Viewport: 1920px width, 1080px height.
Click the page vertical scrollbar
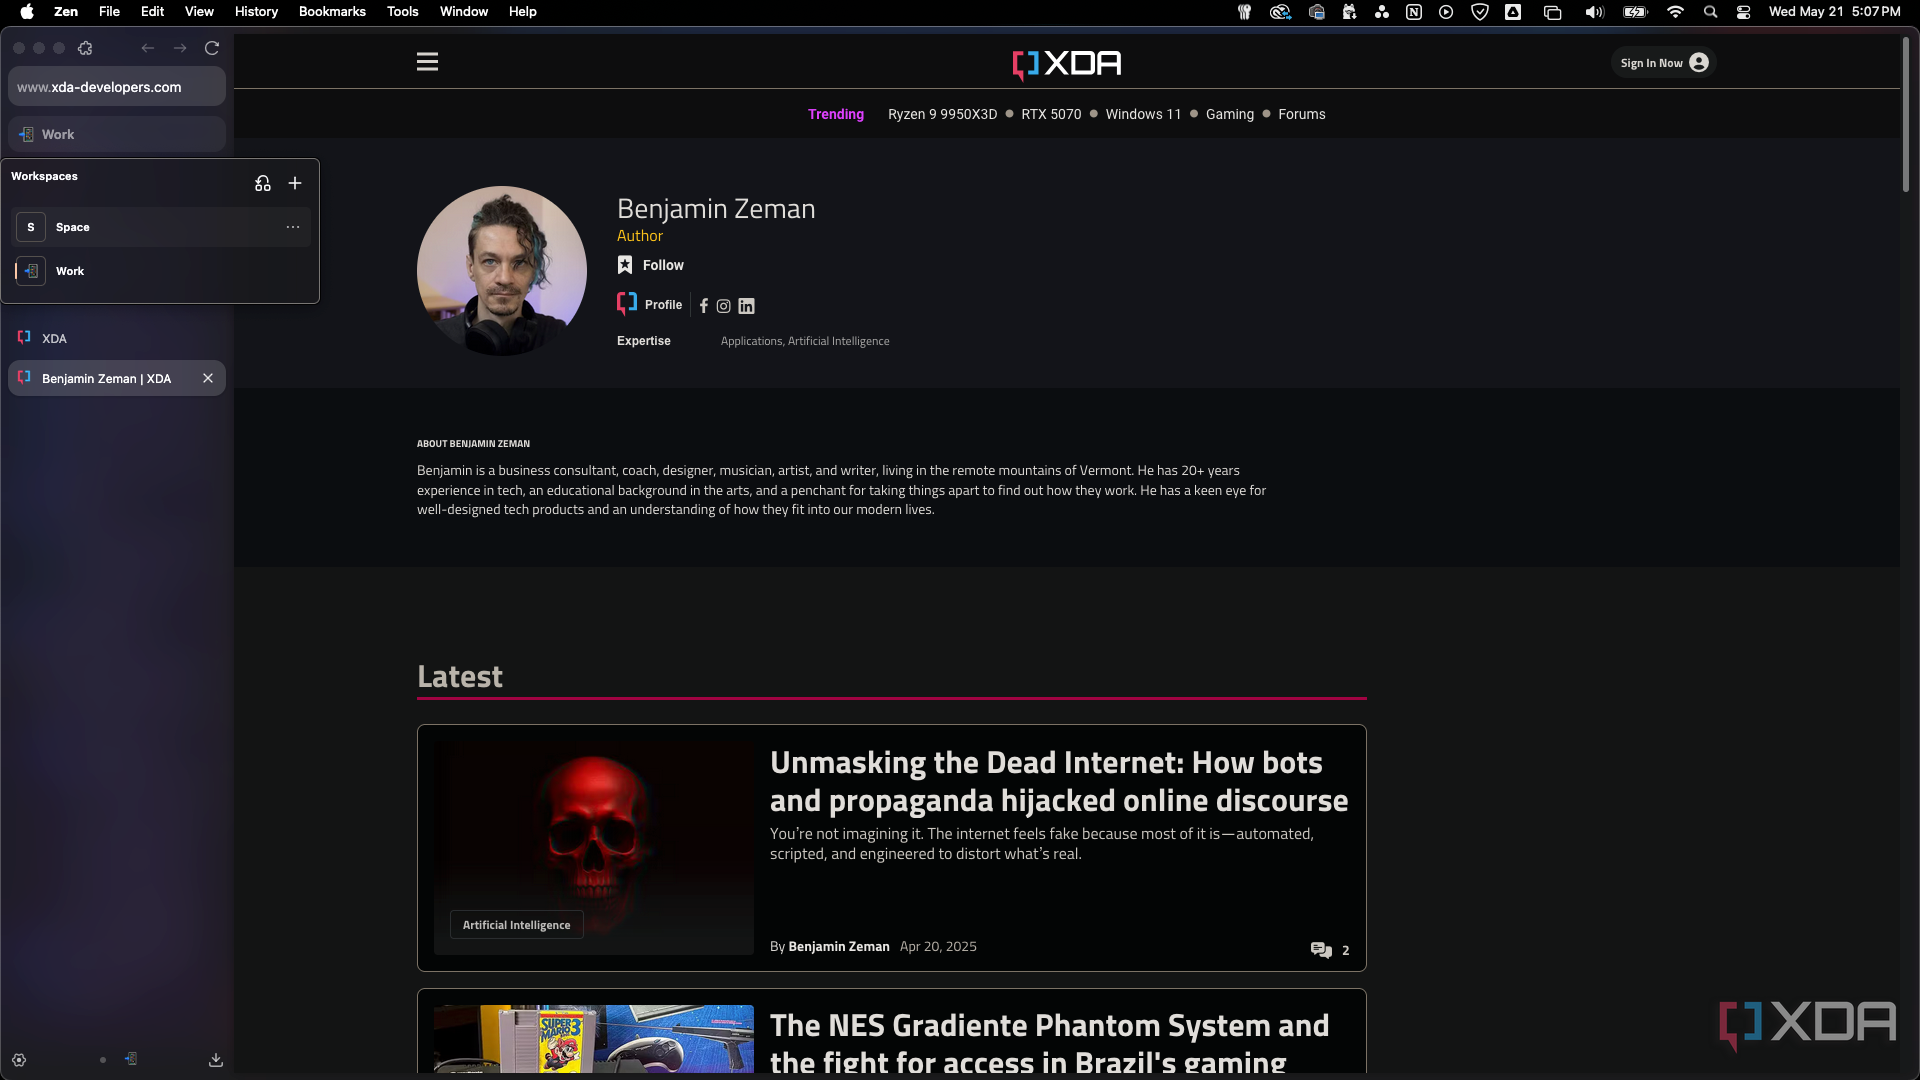point(1906,115)
